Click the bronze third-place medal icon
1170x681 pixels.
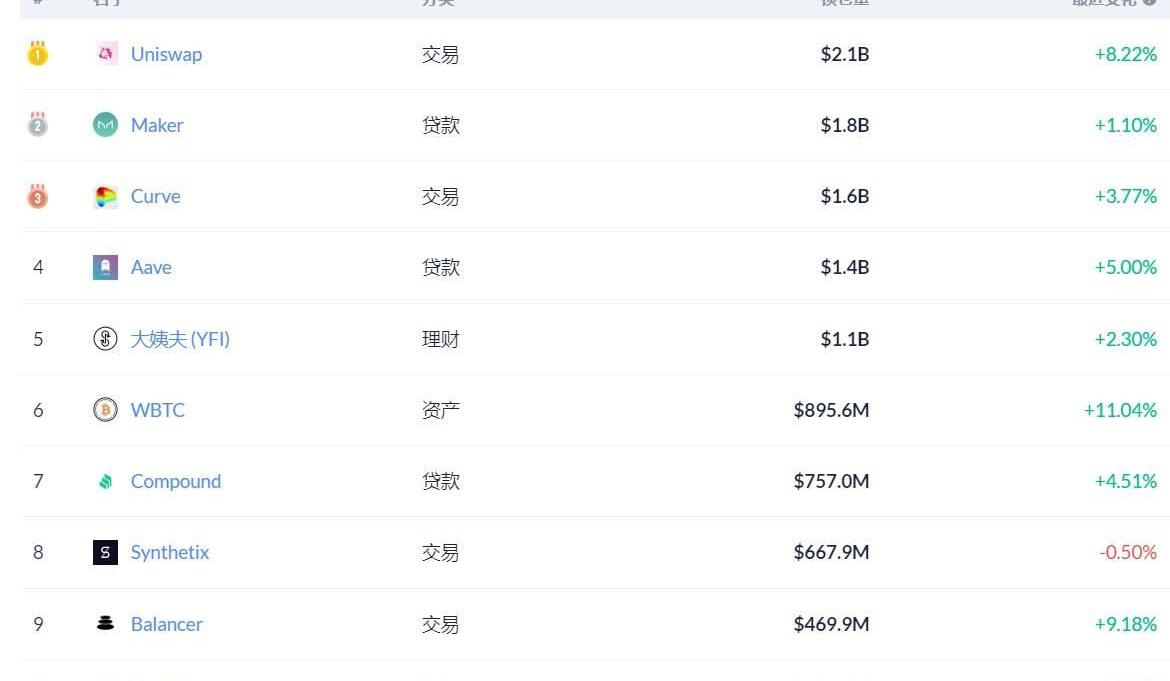point(38,196)
